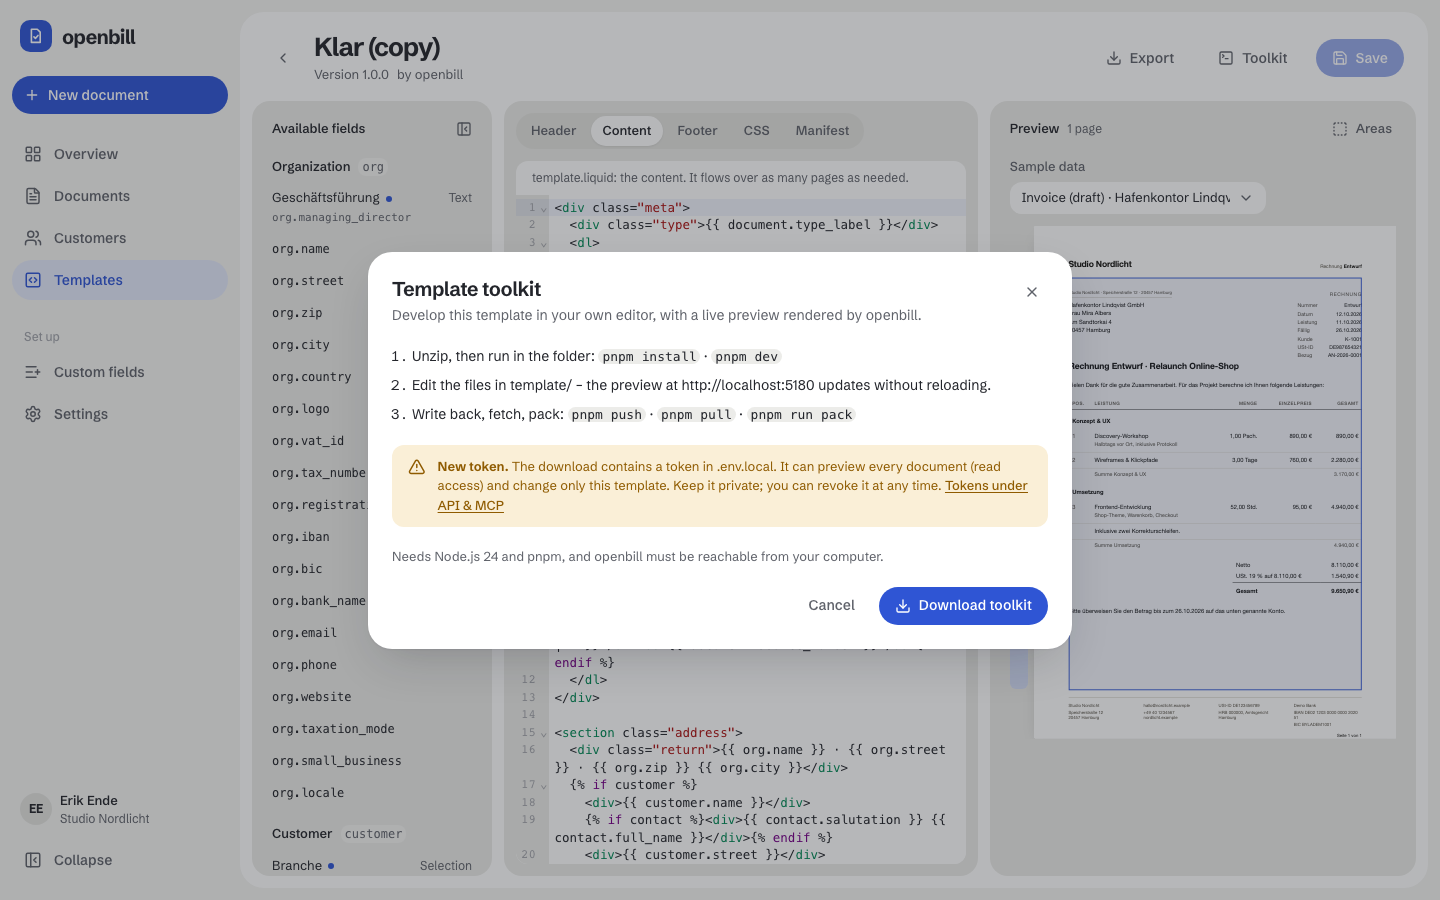Click the back arrow next to Klar (copy)
Image resolution: width=1440 pixels, height=900 pixels.
click(x=283, y=58)
